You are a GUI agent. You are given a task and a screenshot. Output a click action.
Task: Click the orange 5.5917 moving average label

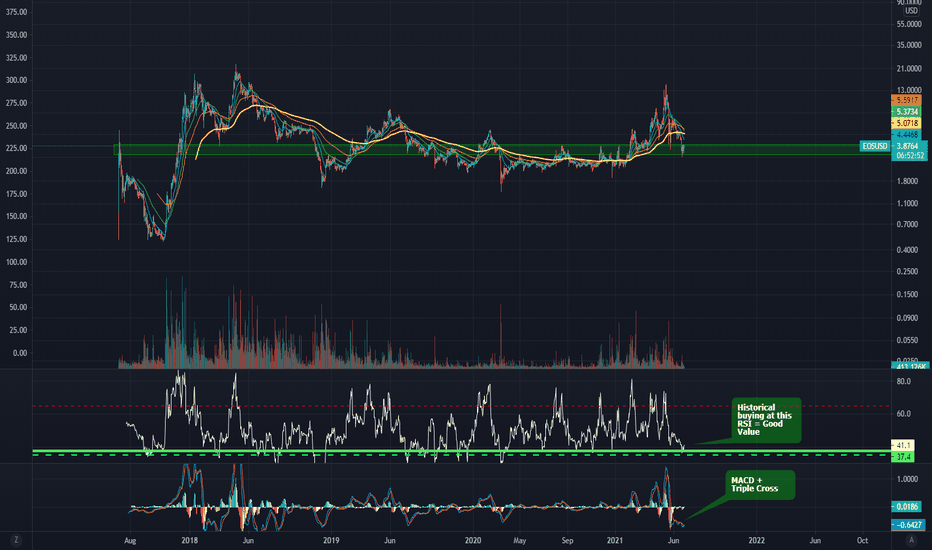click(x=906, y=100)
